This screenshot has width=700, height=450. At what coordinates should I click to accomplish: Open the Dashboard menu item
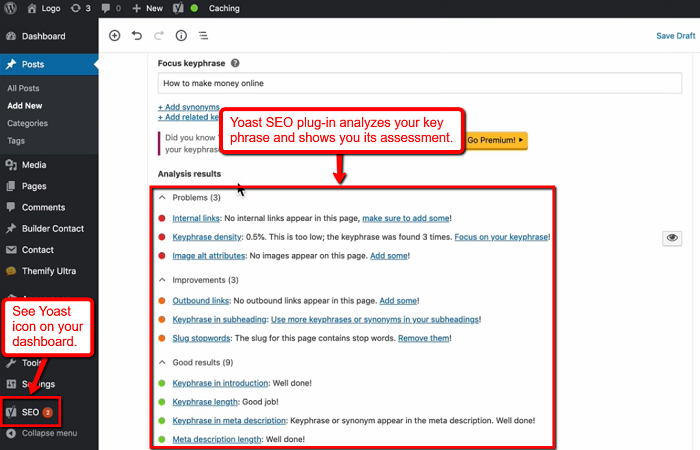(49, 36)
